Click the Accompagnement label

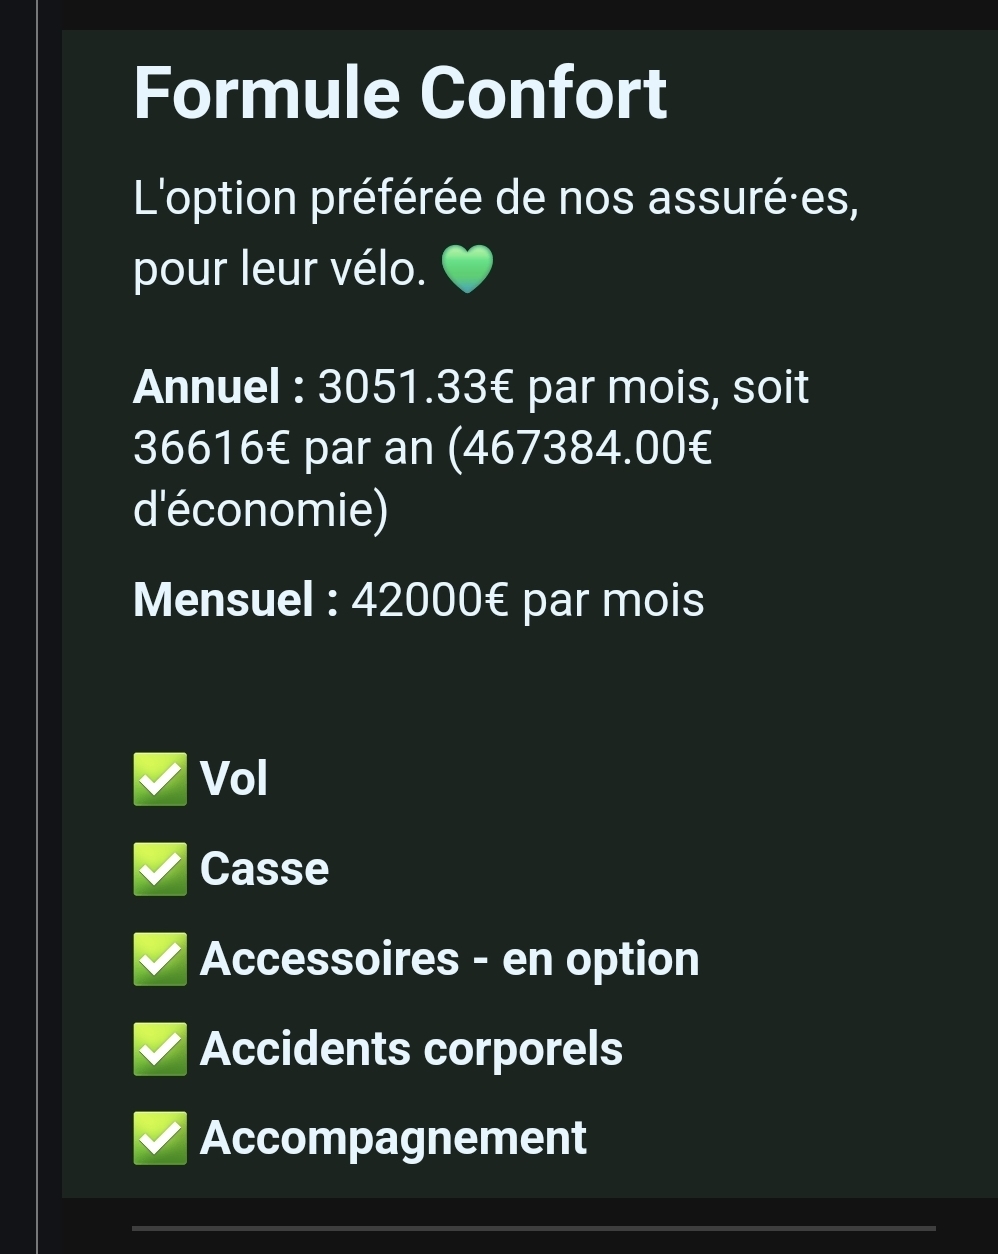393,1138
